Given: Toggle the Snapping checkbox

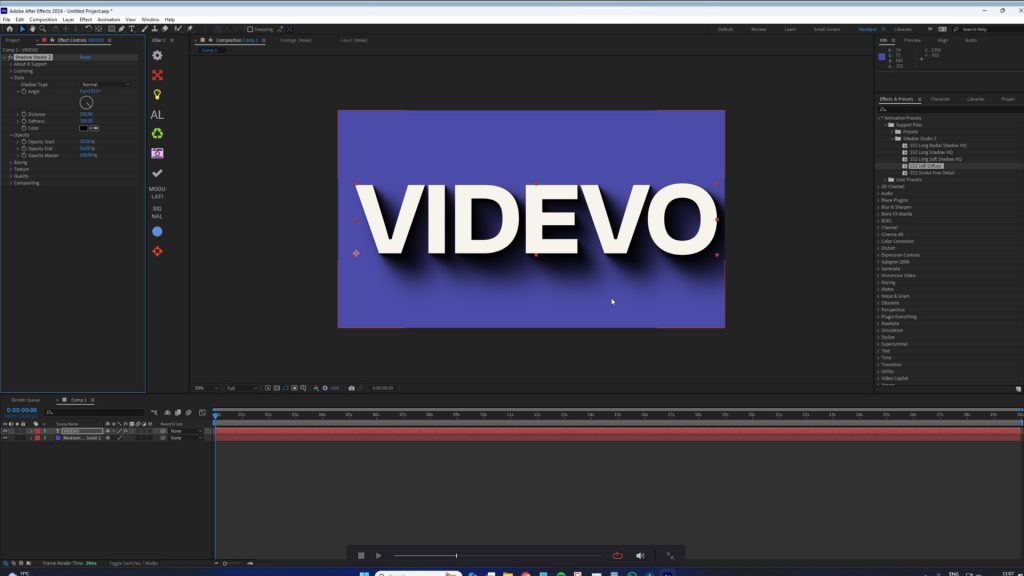Looking at the screenshot, I should (x=250, y=29).
